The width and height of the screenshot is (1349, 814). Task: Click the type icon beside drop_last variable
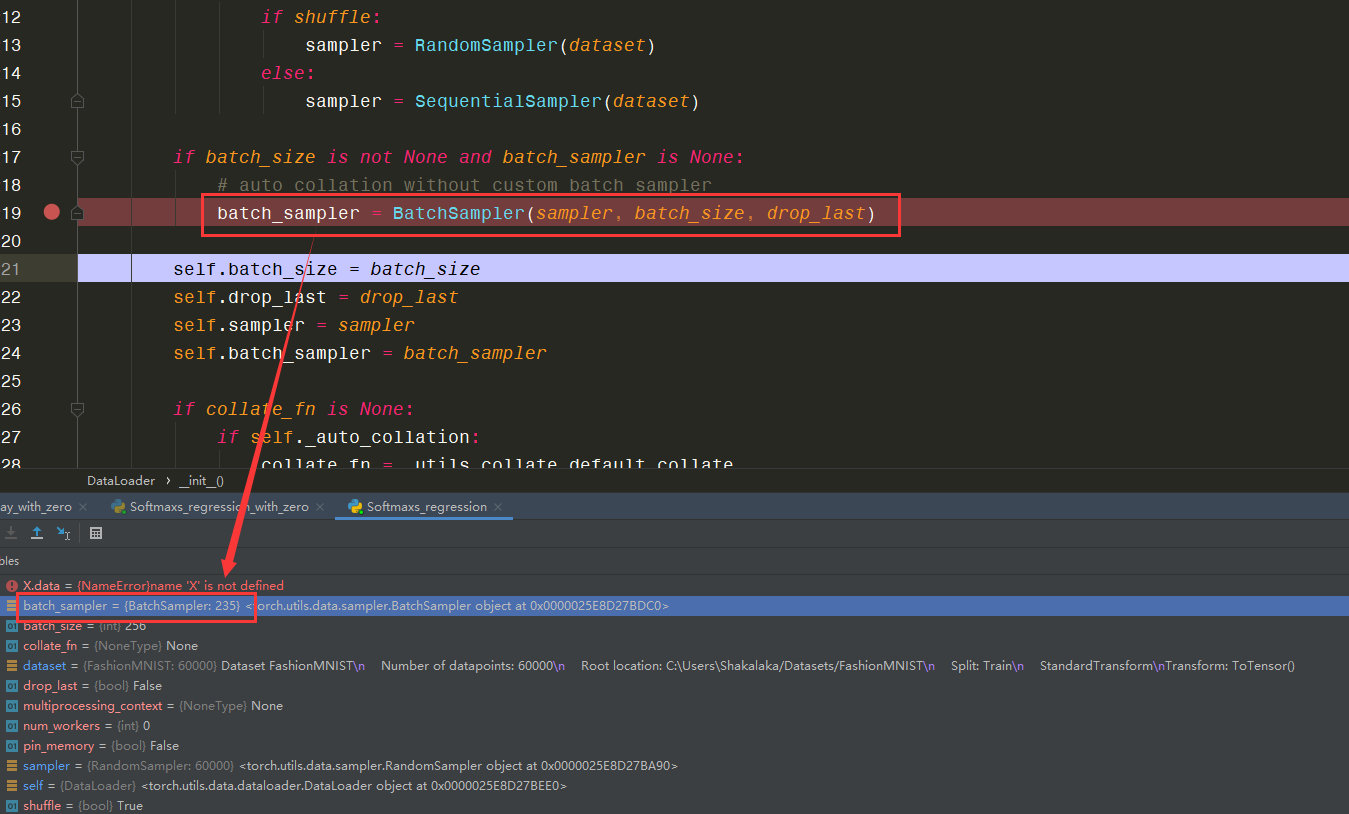(x=12, y=686)
